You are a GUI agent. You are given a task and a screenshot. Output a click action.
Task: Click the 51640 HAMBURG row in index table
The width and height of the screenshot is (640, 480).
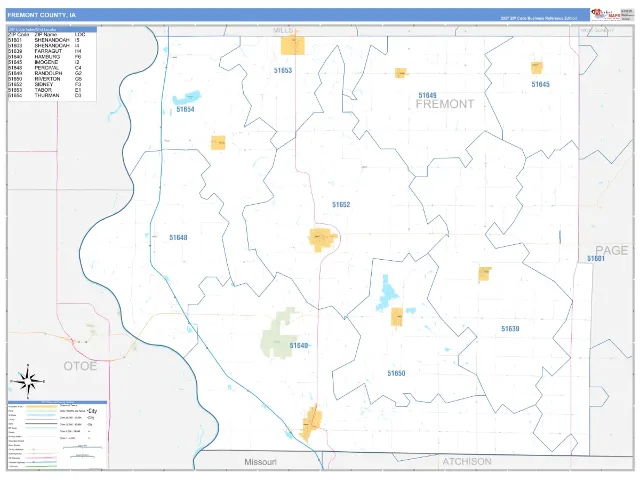point(47,57)
